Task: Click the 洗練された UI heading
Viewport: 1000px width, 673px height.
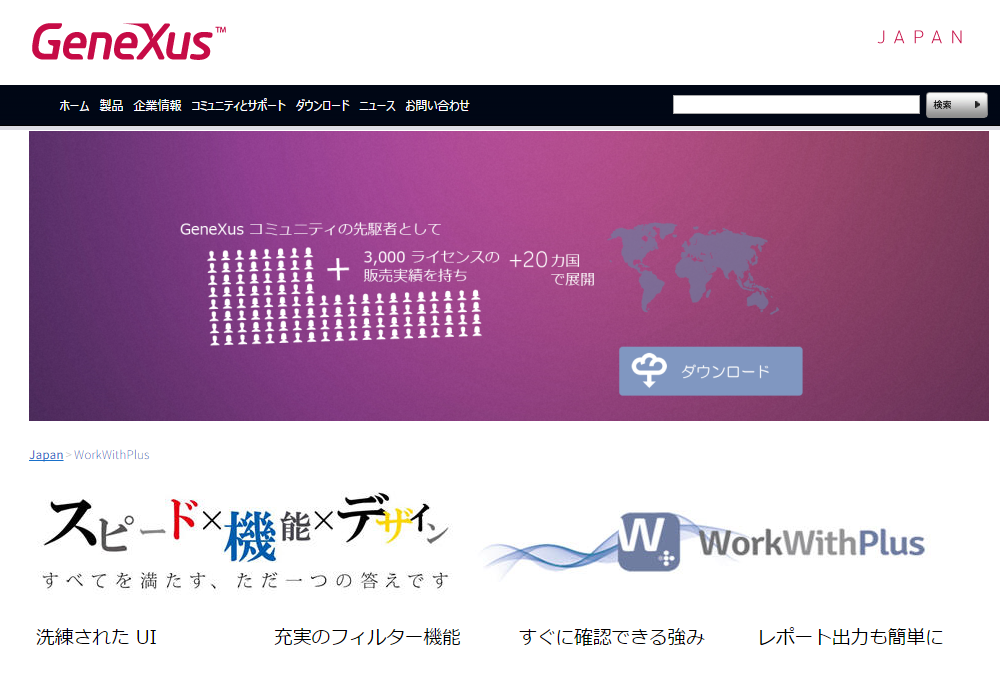Action: click(x=96, y=637)
